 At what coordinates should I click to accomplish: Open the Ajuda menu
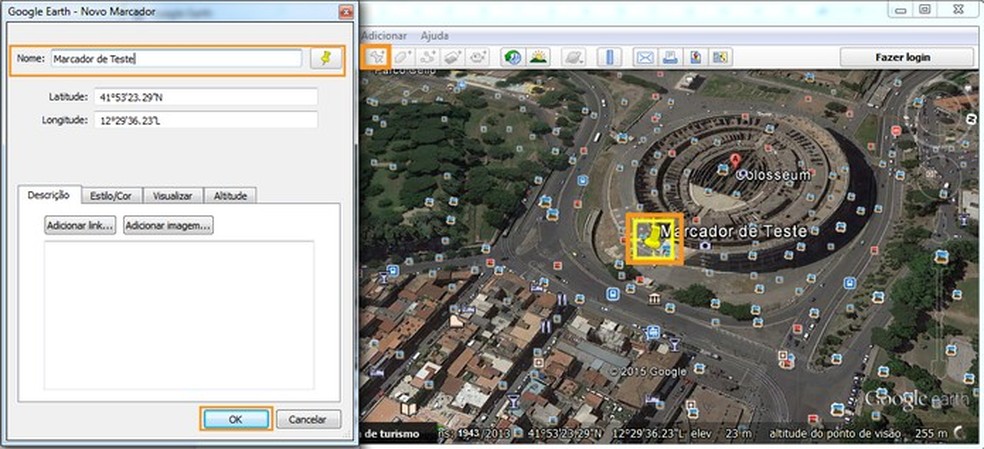tap(434, 36)
